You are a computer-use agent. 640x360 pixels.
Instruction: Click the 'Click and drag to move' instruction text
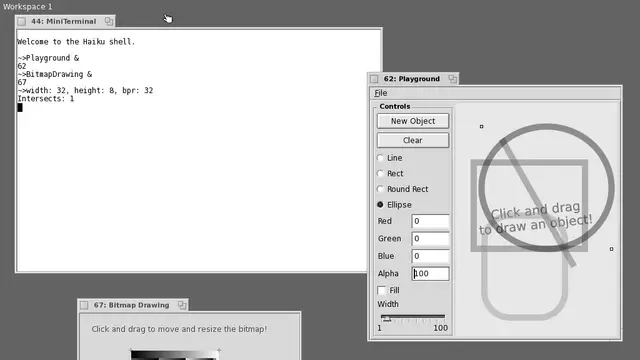pyautogui.click(x=179, y=329)
